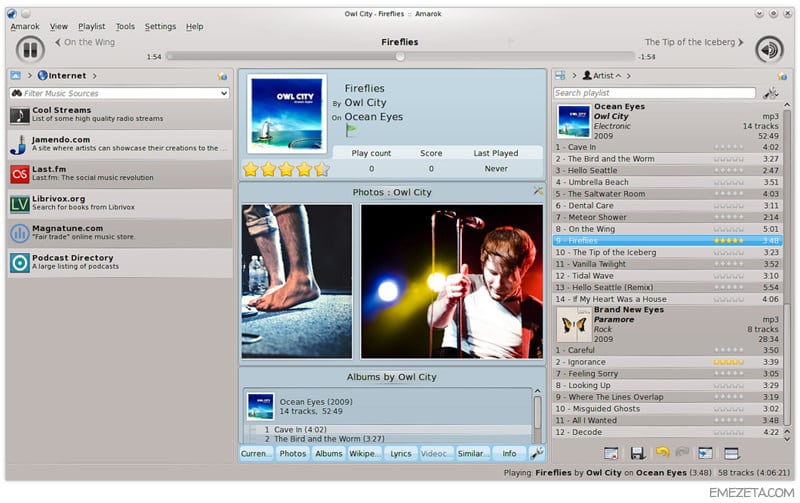Click the show active track icon
Screen dimensions: 800x503
(x=705, y=453)
